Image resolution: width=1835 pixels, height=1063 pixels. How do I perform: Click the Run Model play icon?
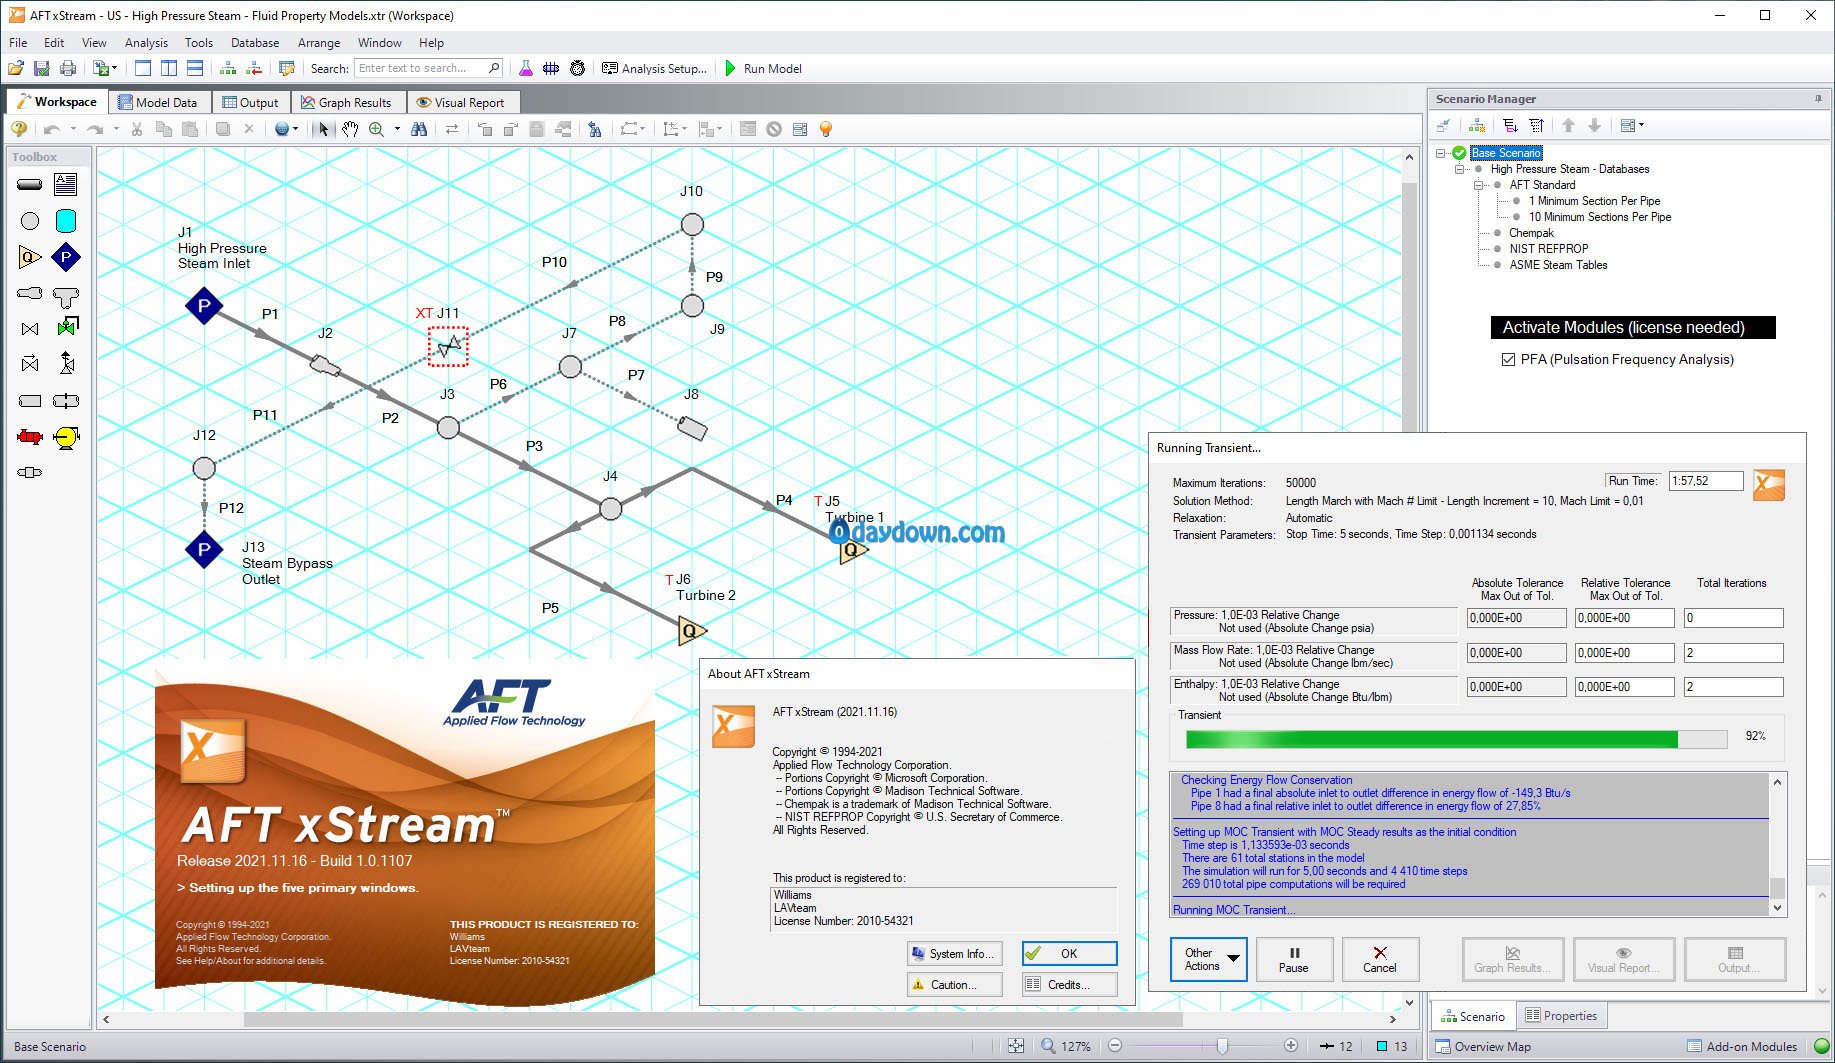tap(730, 68)
